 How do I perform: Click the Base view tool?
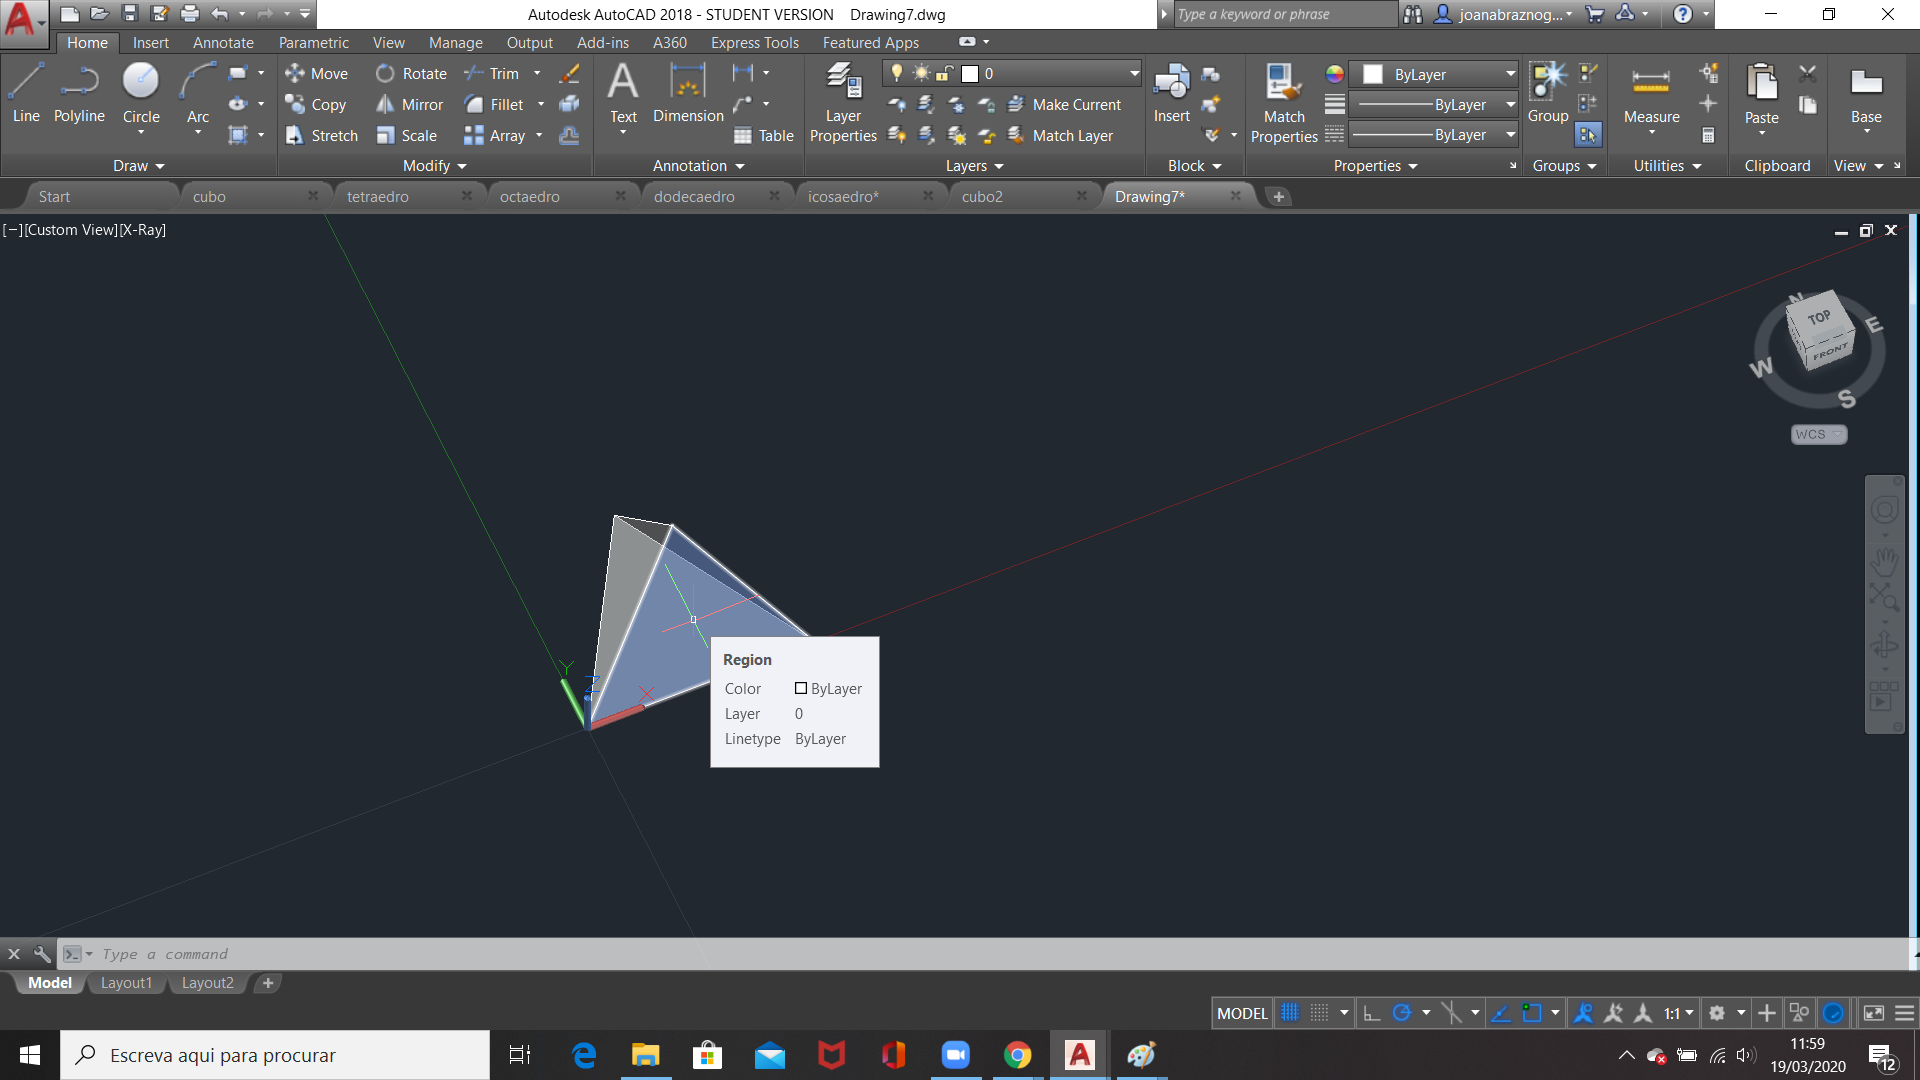click(x=1866, y=93)
